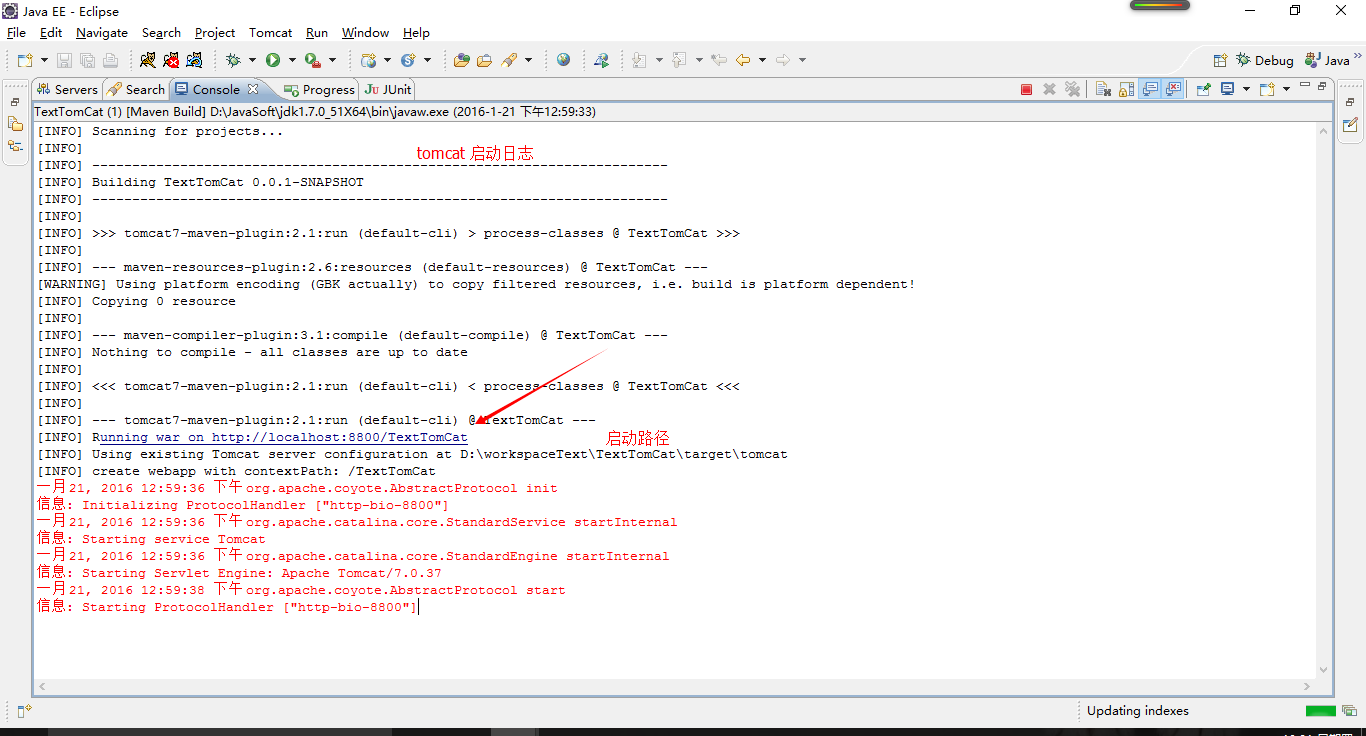Screen dimensions: 1366x736
Task: Click the green Run button
Action: [x=273, y=60]
